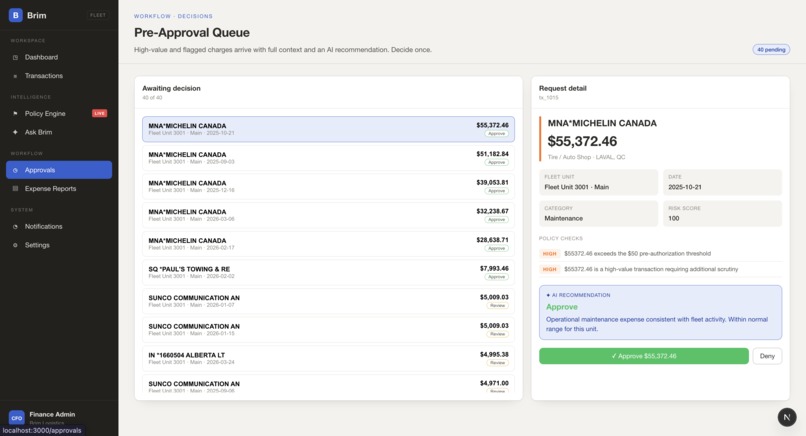Click Approve tag on $7,993.46 row

(497, 277)
